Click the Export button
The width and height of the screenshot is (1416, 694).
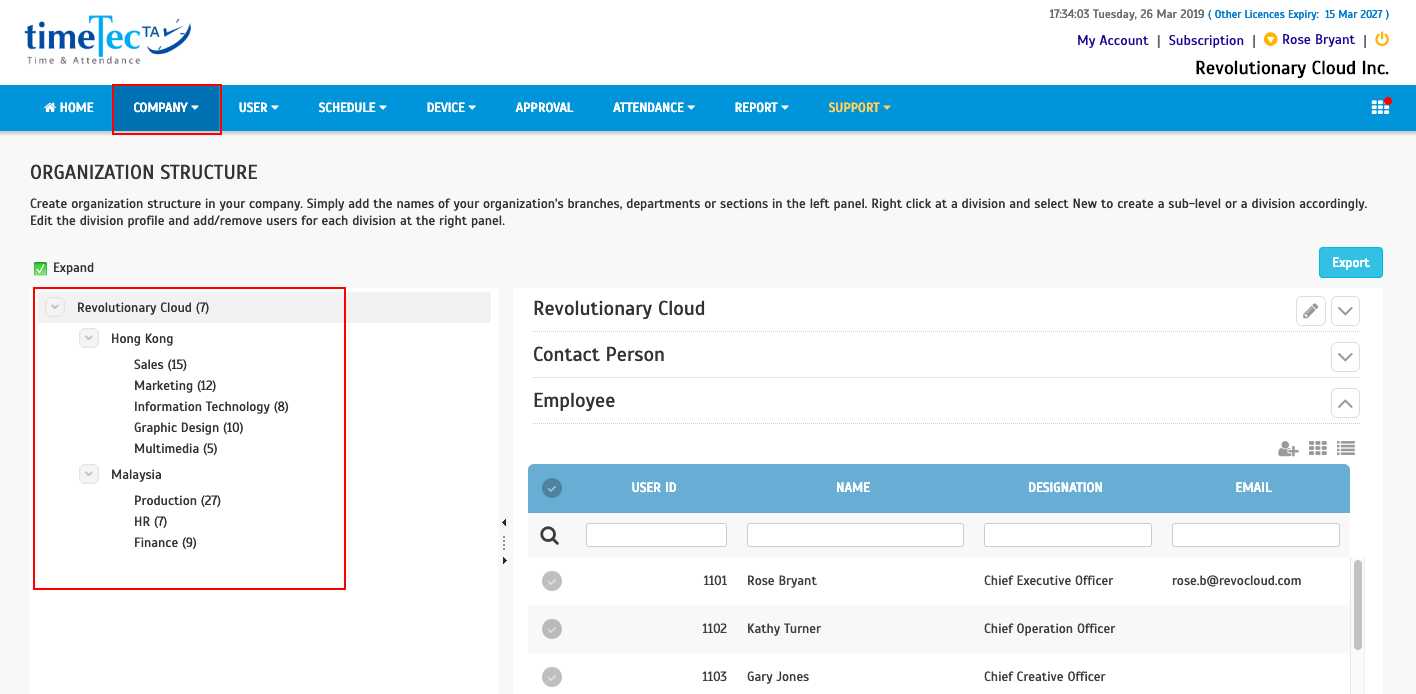1350,262
